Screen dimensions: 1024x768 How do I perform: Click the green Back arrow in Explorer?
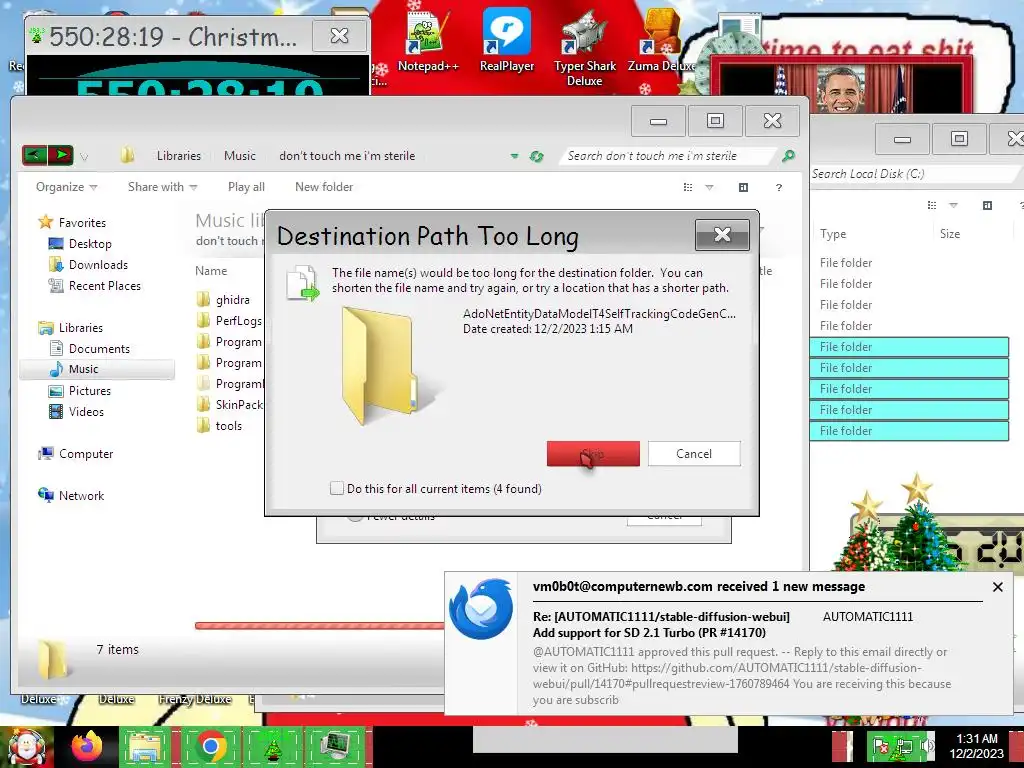point(35,155)
